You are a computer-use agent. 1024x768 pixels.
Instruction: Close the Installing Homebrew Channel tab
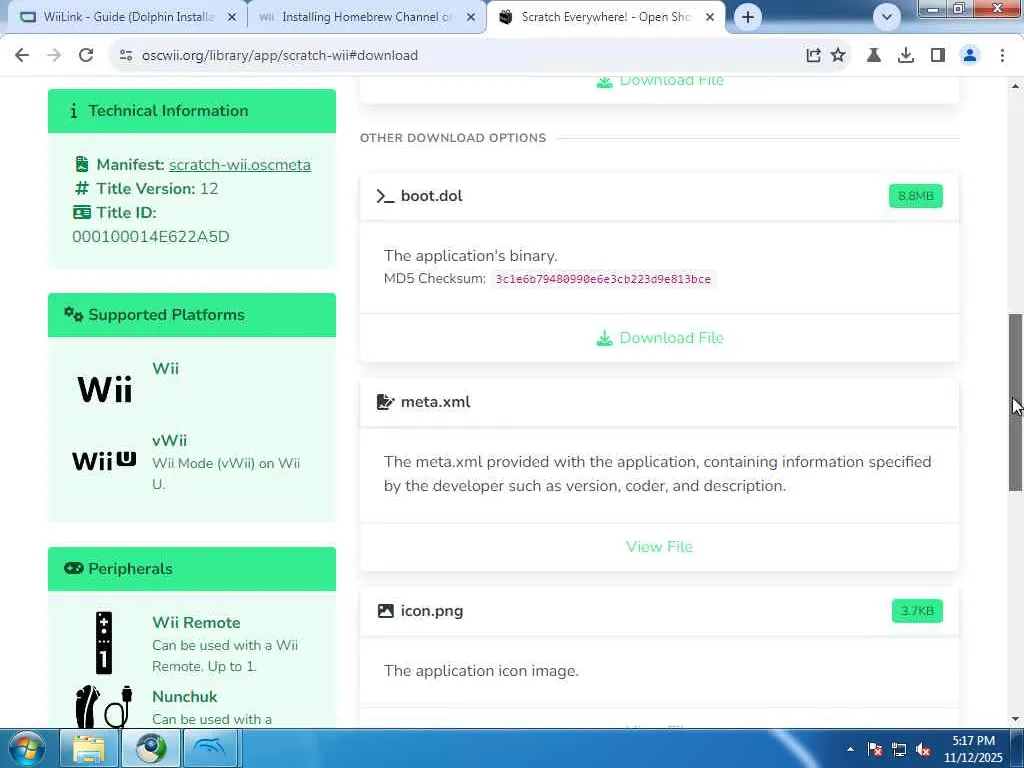click(471, 18)
